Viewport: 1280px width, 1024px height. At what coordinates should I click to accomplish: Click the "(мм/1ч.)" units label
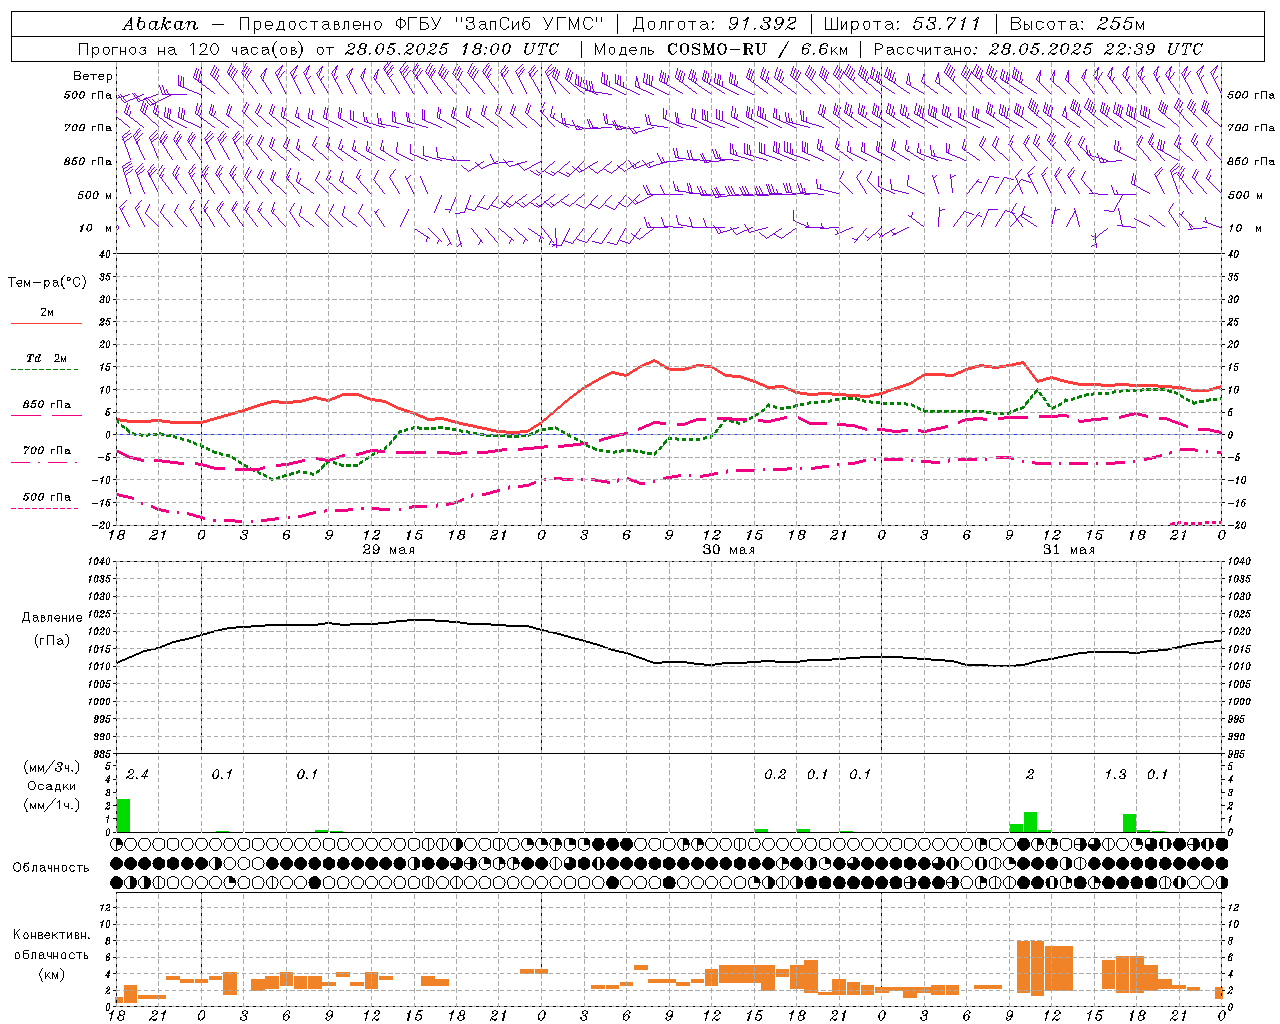[x=51, y=805]
